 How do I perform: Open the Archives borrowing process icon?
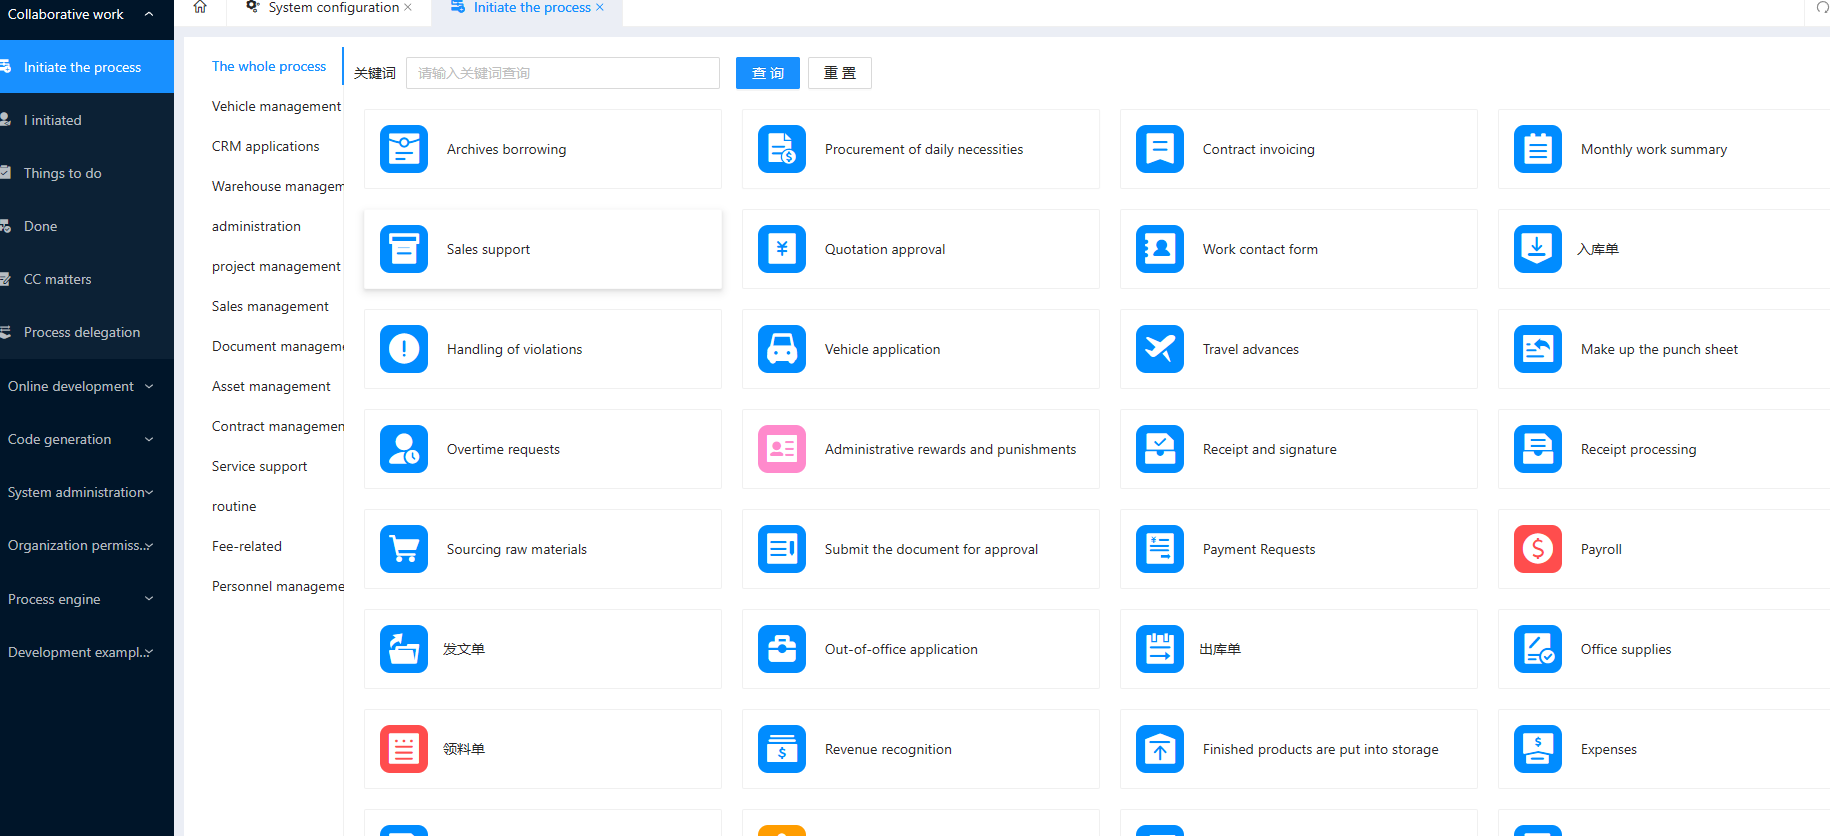pyautogui.click(x=404, y=149)
